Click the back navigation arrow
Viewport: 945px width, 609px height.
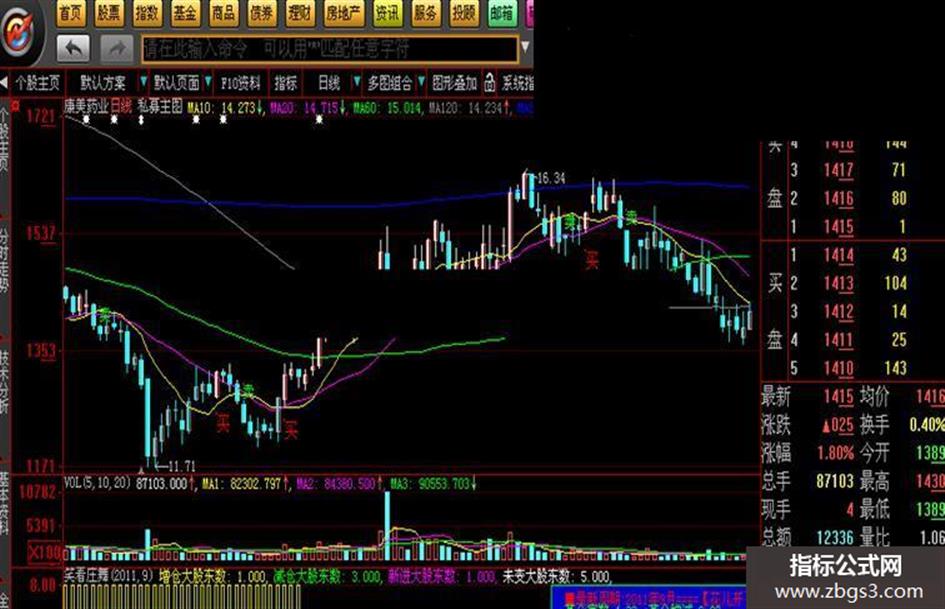tap(74, 48)
